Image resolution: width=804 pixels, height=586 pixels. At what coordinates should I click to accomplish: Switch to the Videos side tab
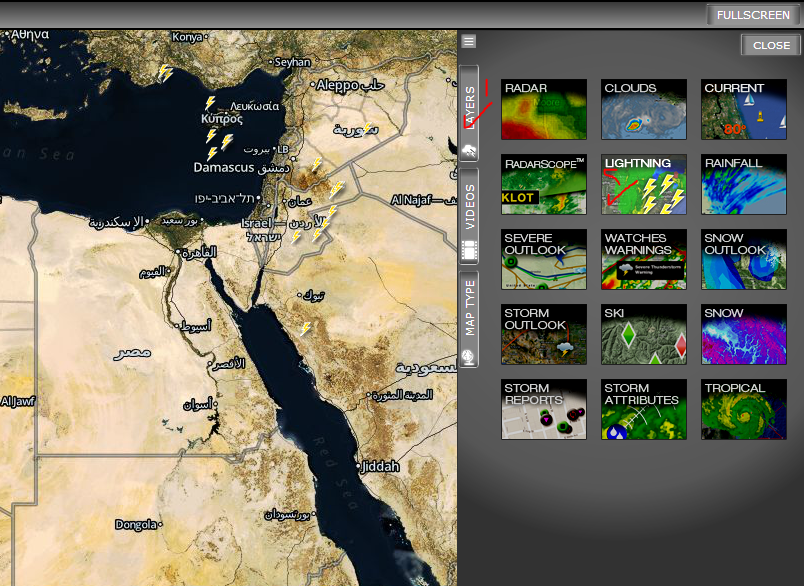(469, 216)
